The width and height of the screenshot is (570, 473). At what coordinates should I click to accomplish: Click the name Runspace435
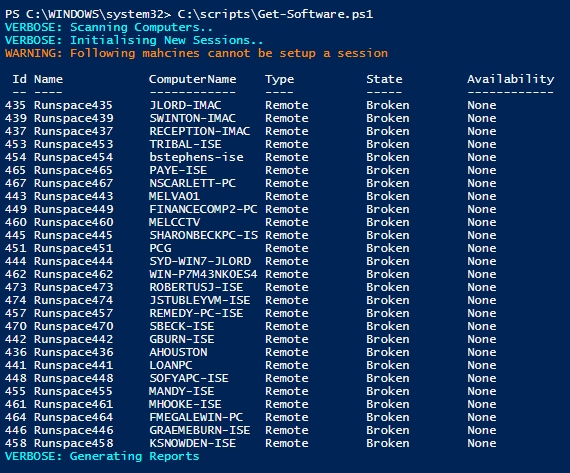click(x=73, y=105)
